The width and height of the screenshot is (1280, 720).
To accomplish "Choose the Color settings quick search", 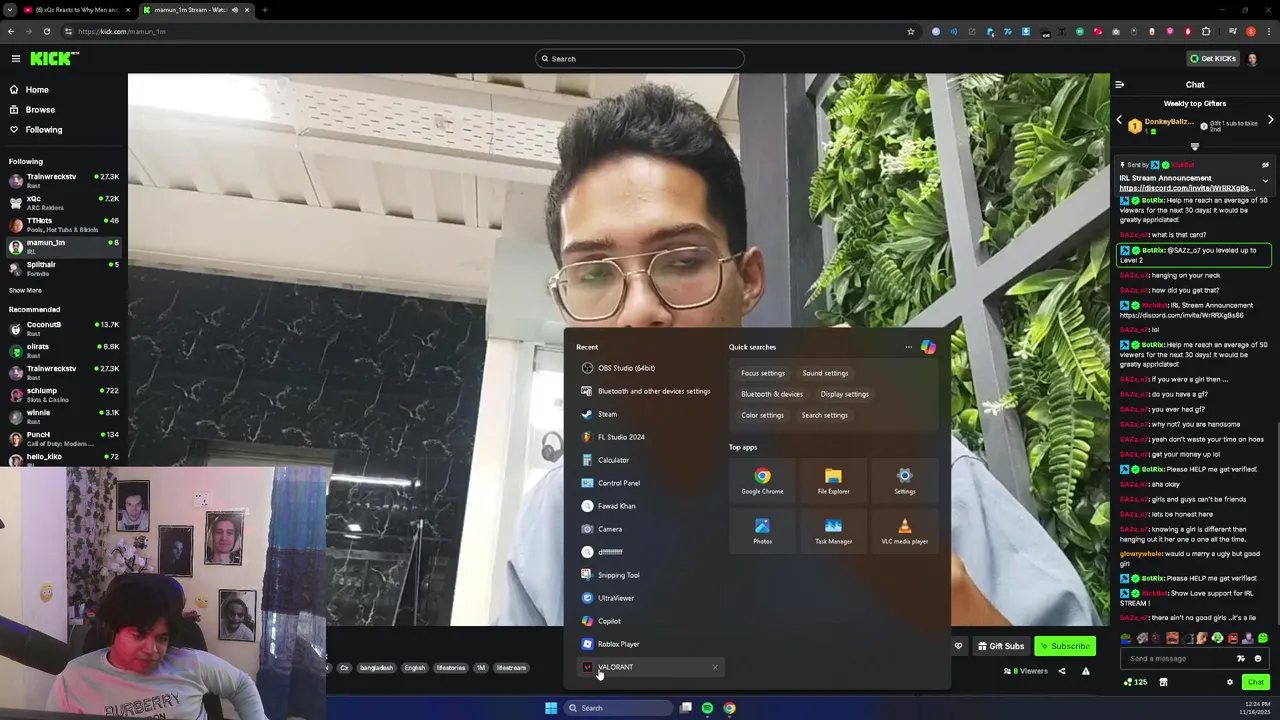I will click(762, 415).
